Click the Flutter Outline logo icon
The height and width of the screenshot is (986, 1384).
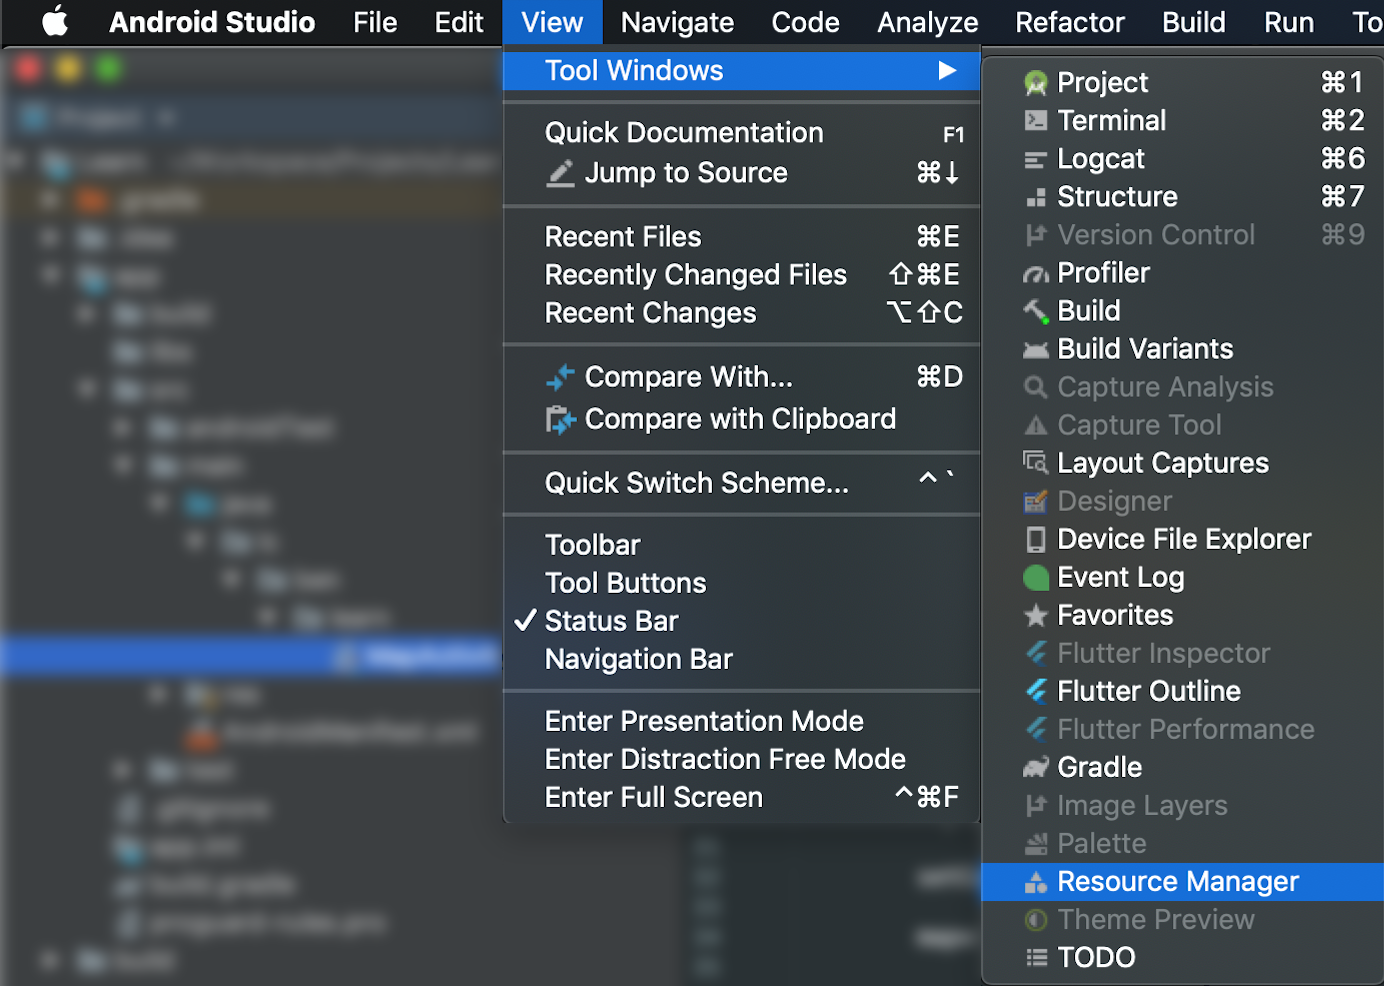pyautogui.click(x=1036, y=691)
